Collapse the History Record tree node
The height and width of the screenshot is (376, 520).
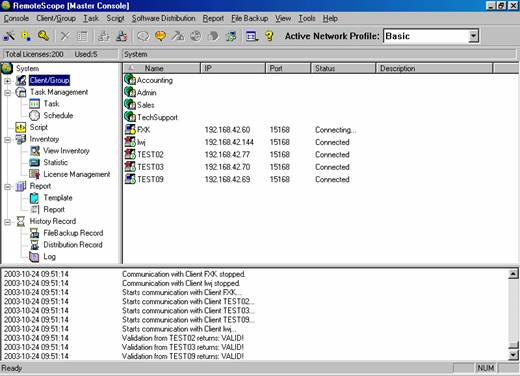(x=8, y=222)
